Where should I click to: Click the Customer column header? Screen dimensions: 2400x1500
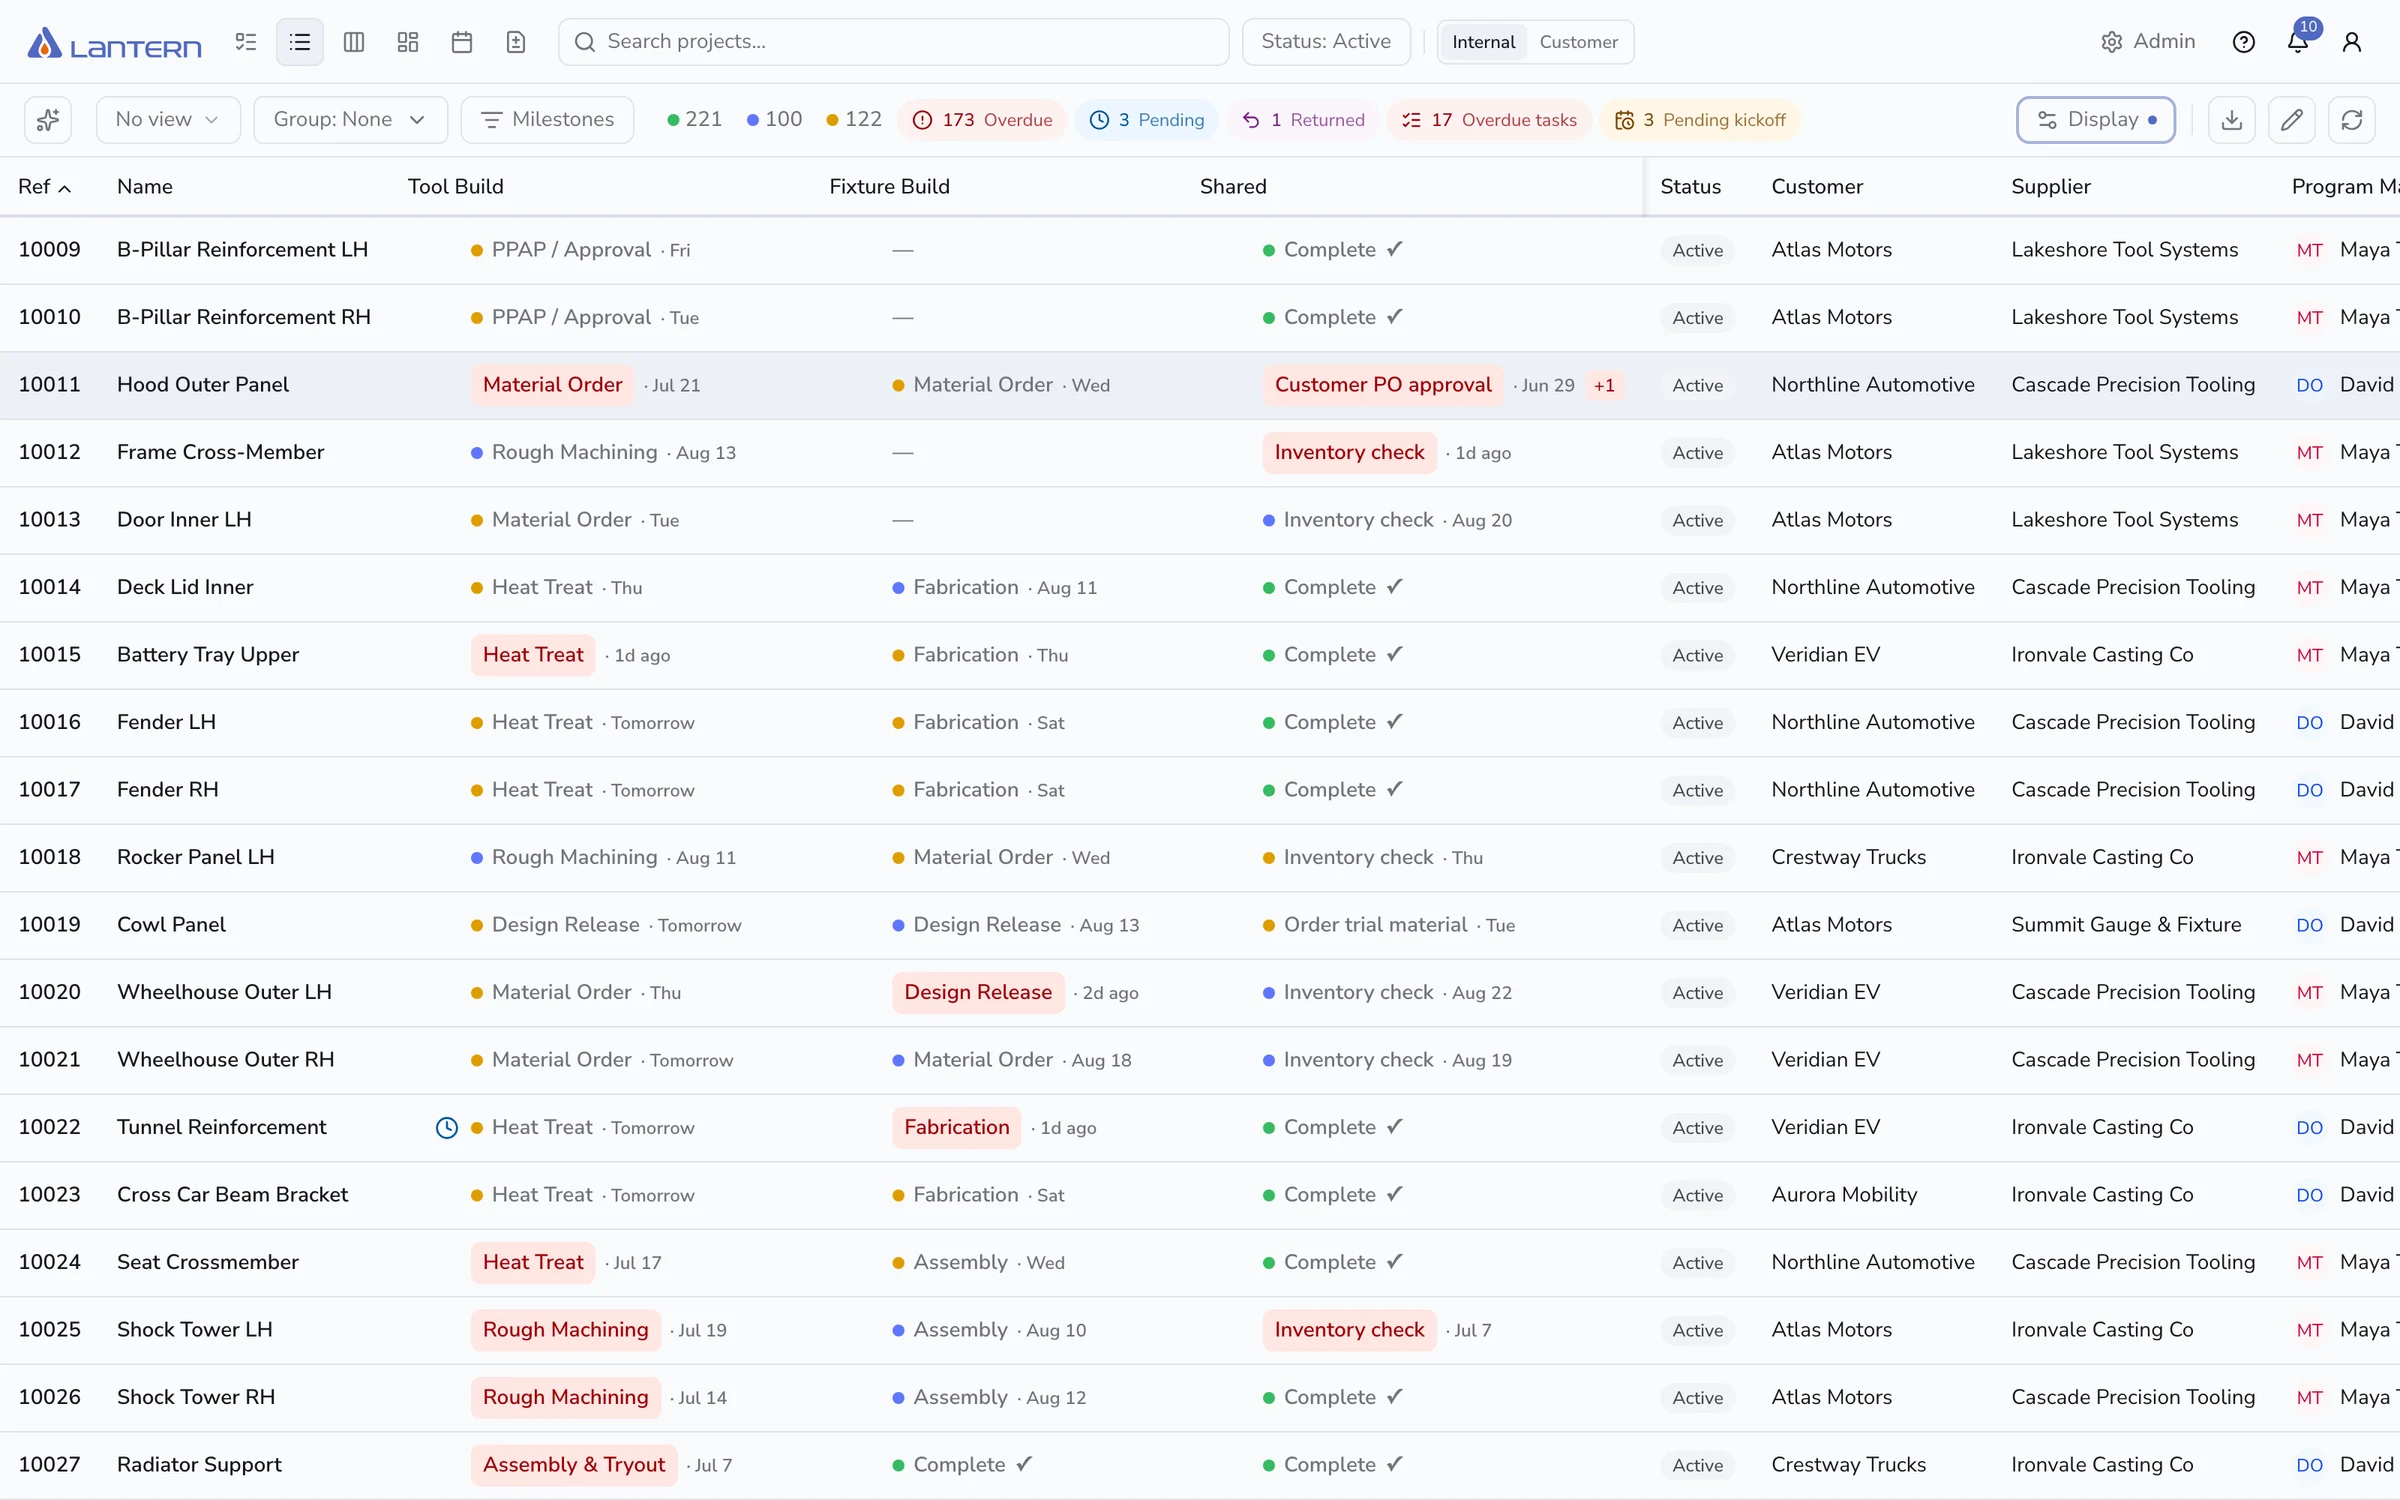tap(1817, 187)
